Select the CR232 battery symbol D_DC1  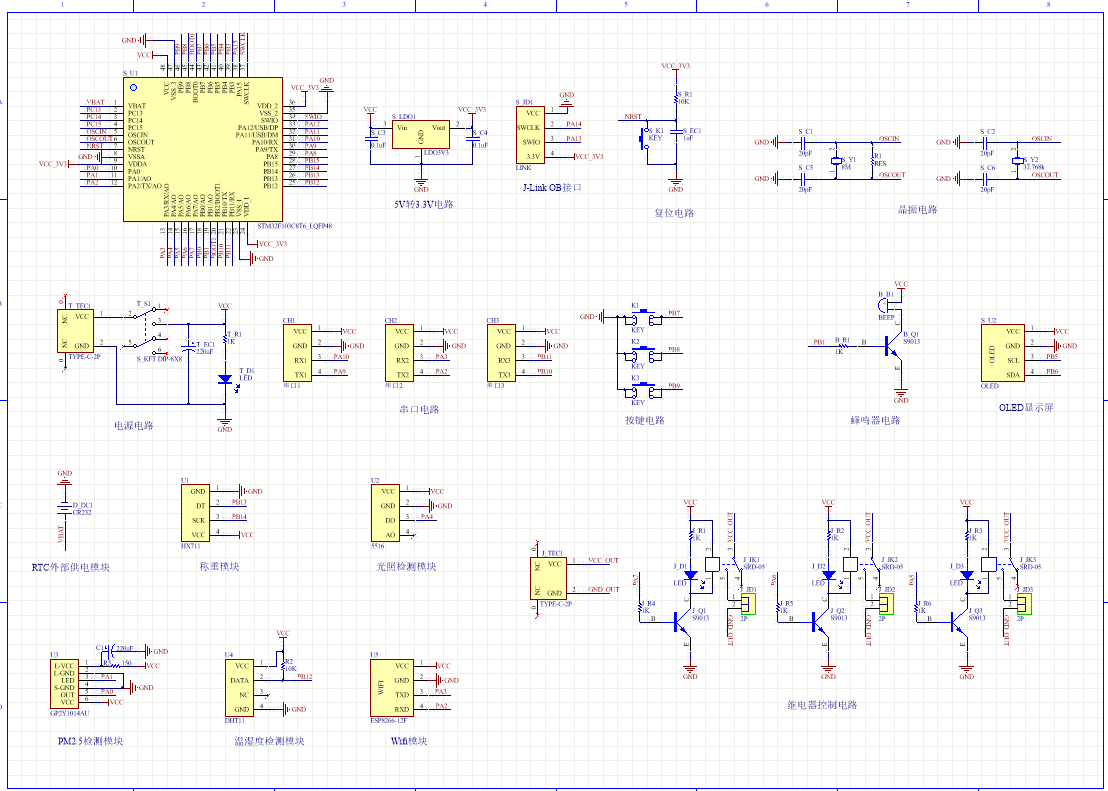65,506
